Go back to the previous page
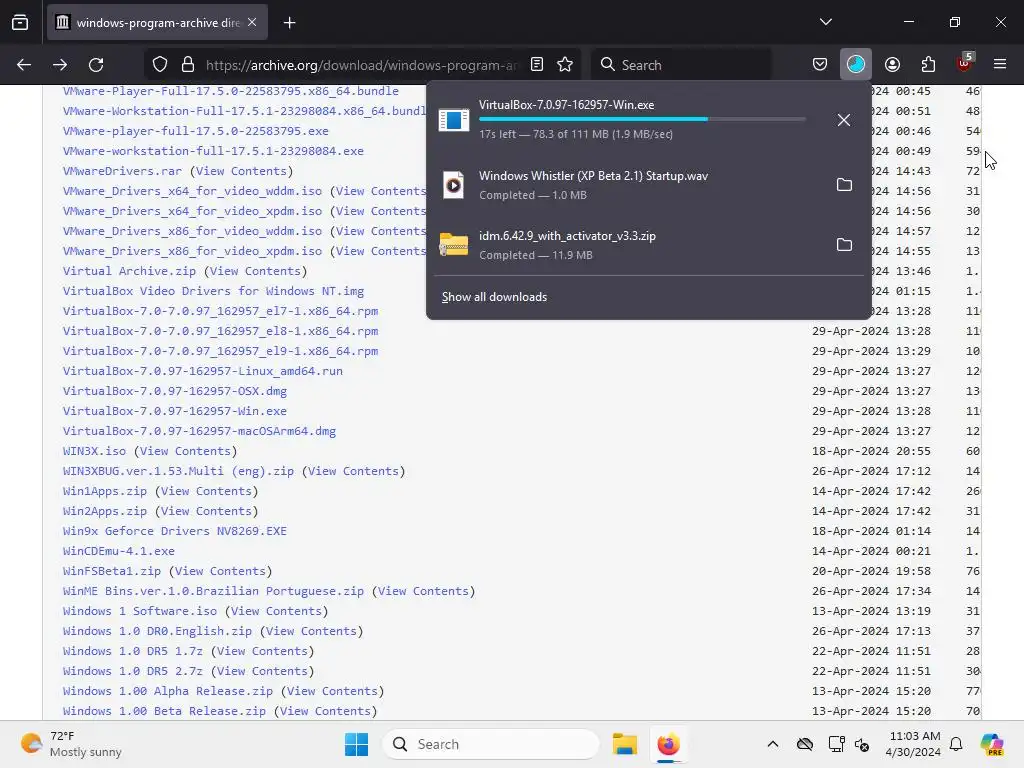Image resolution: width=1024 pixels, height=768 pixels. pyautogui.click(x=24, y=65)
